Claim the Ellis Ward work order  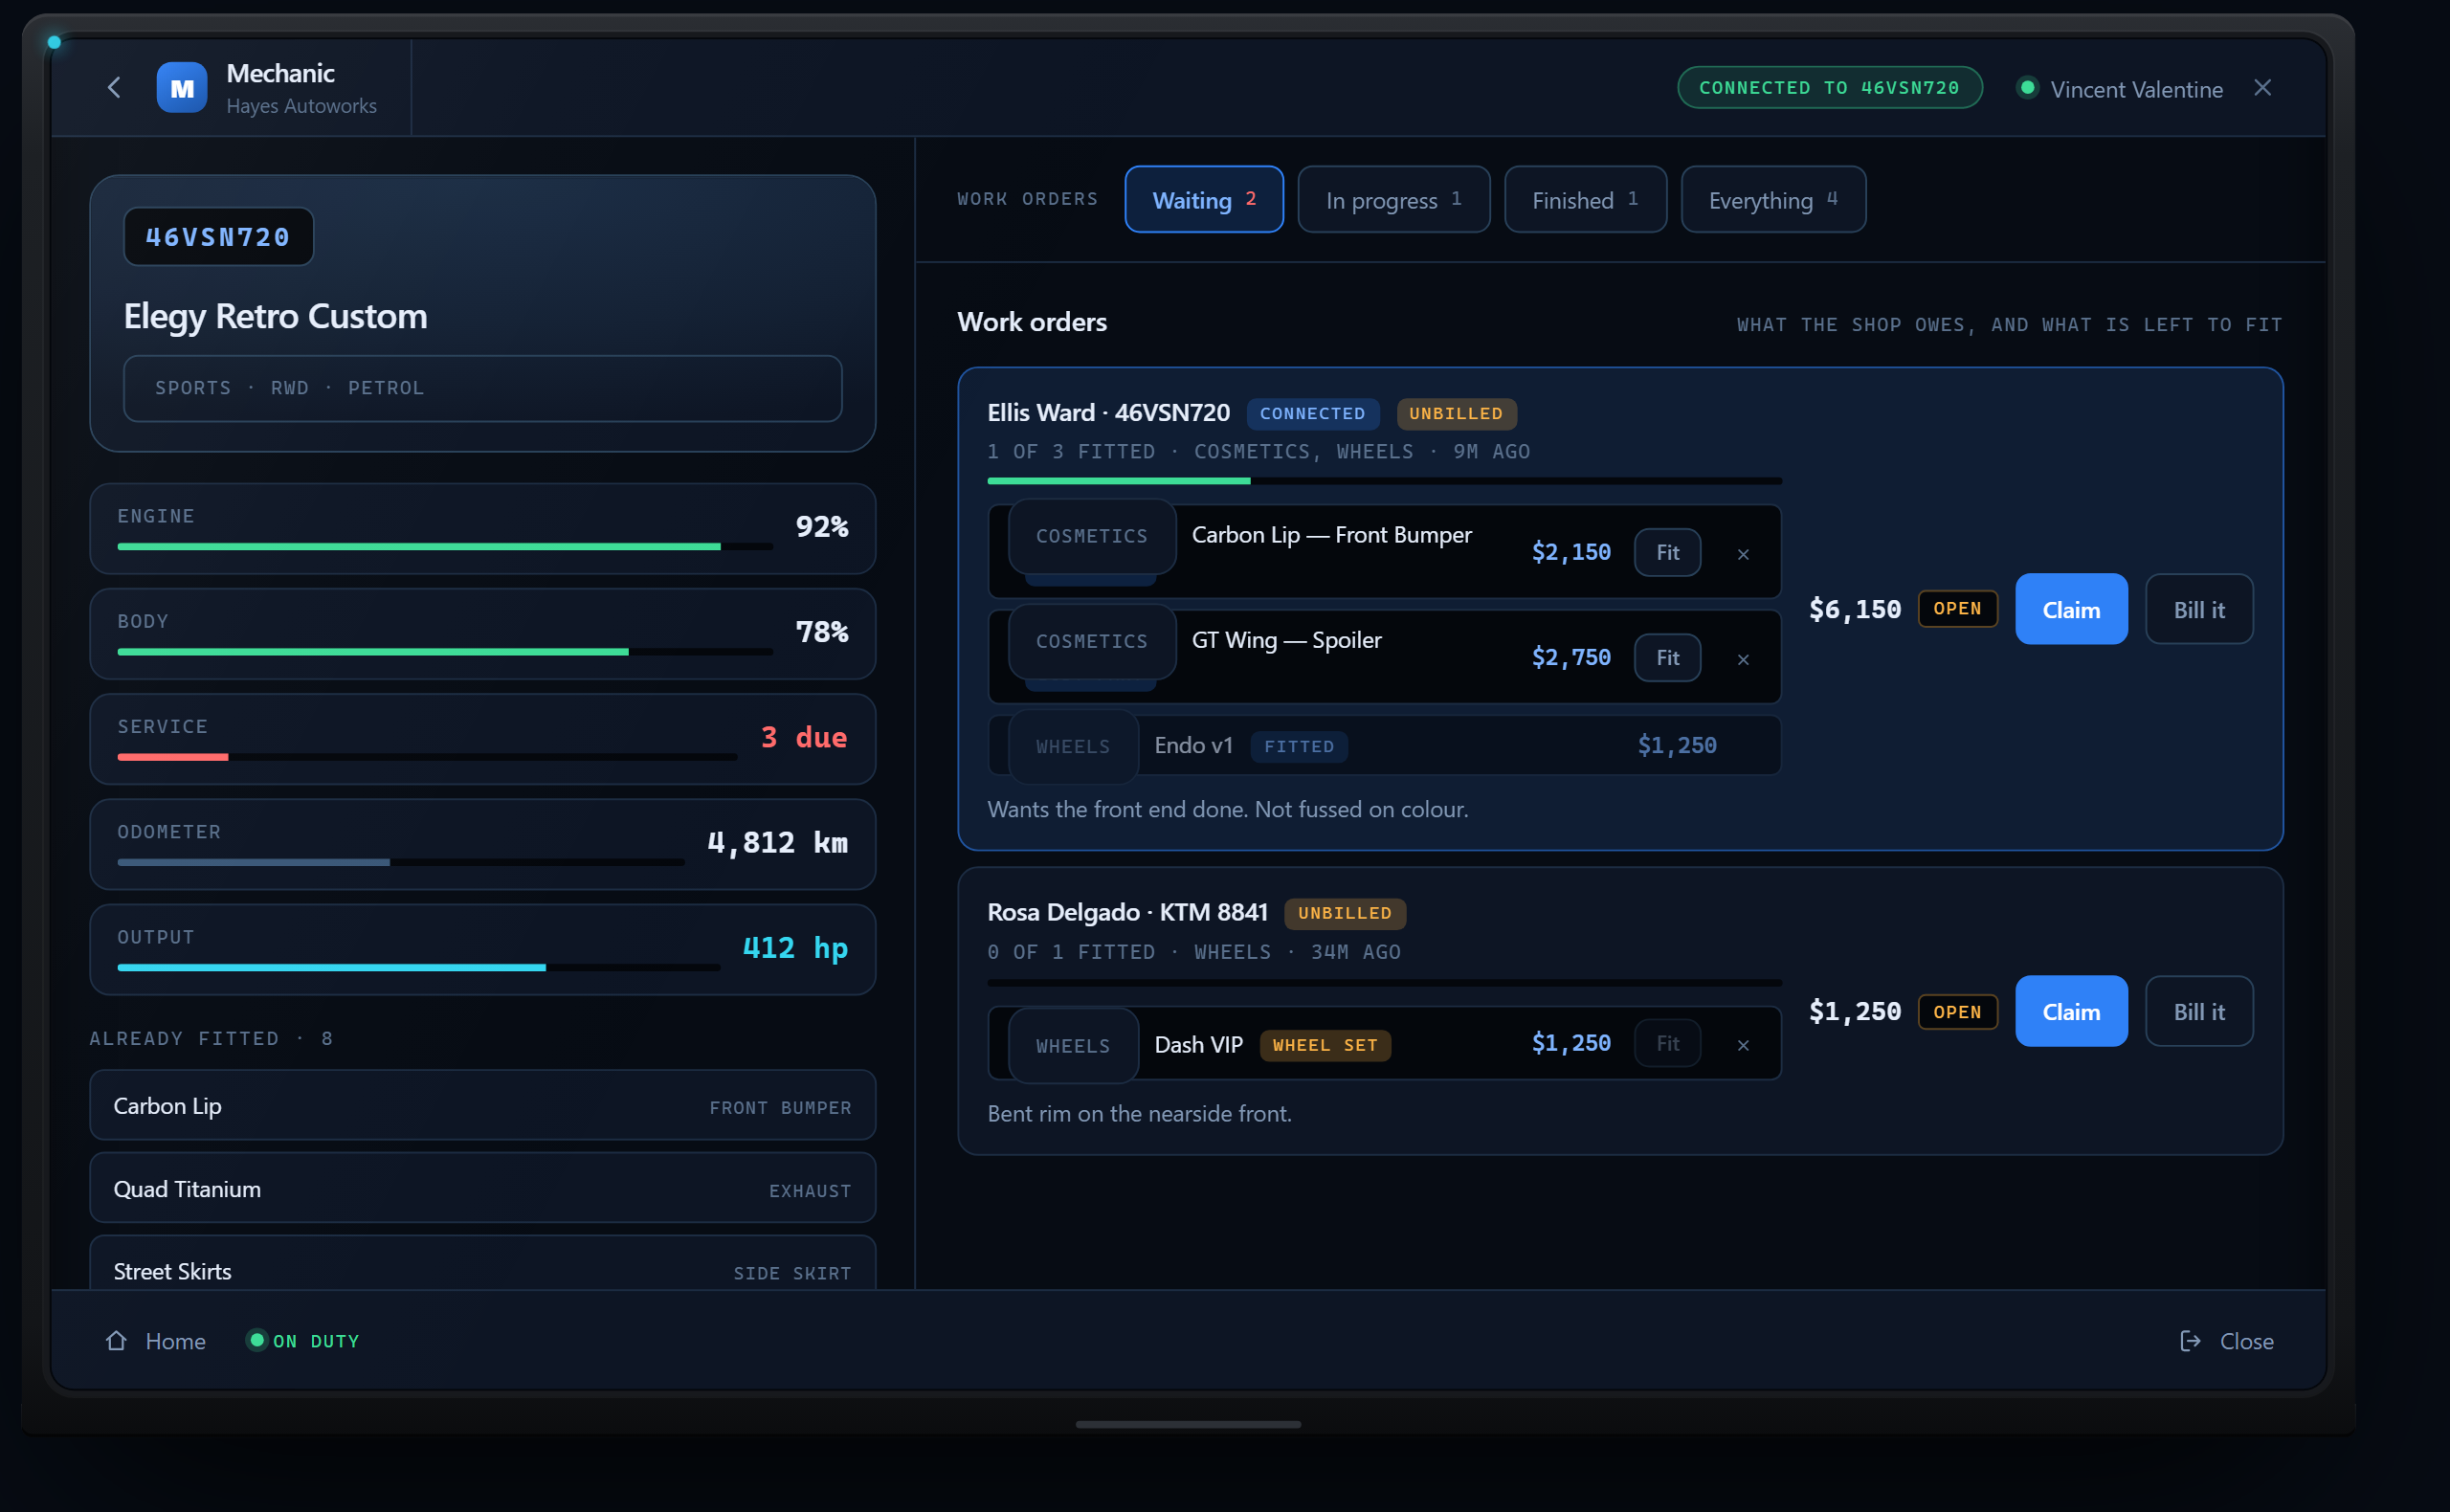(x=2071, y=609)
